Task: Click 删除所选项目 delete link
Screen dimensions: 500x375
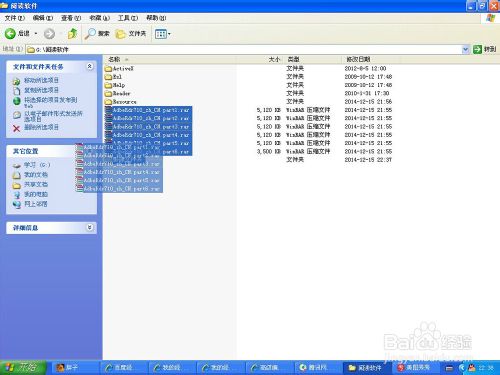Action: point(41,127)
